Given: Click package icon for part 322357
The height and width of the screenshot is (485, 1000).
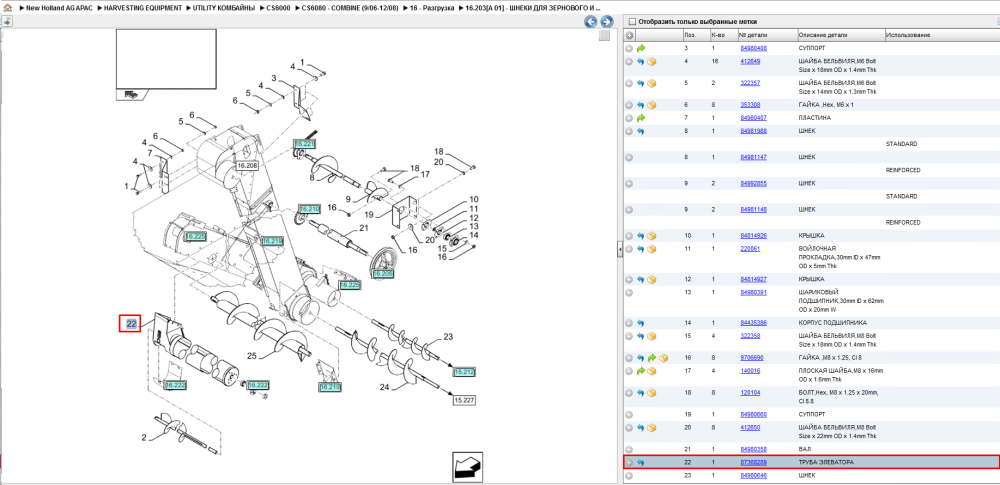Looking at the screenshot, I should pos(652,84).
